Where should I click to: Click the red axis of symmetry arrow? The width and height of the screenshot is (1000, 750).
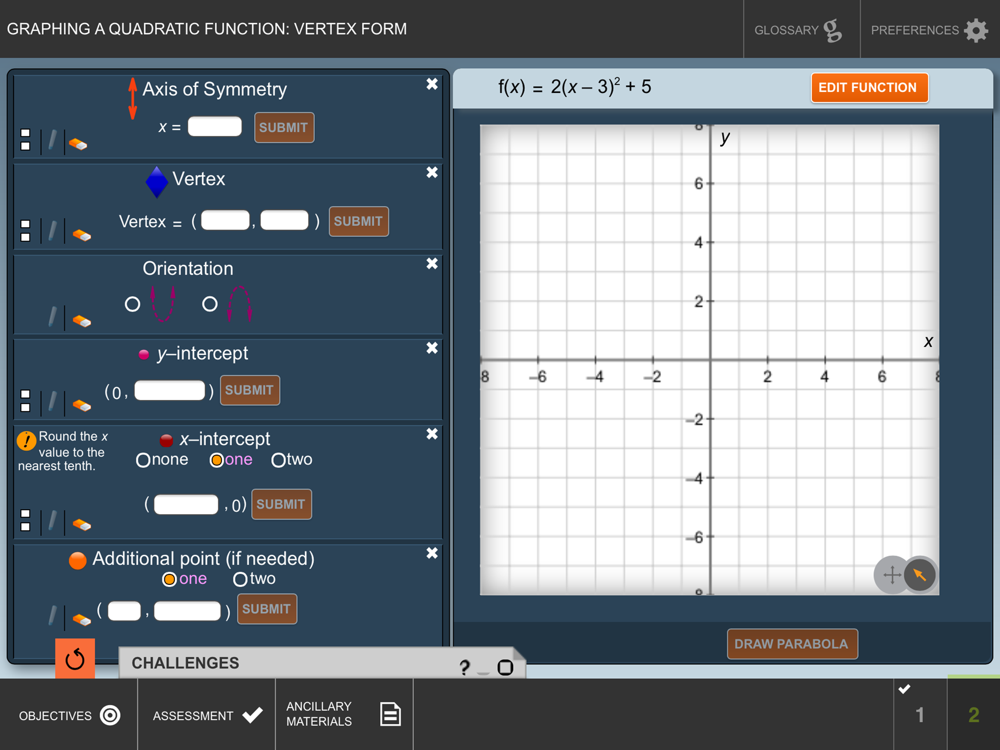coord(133,99)
